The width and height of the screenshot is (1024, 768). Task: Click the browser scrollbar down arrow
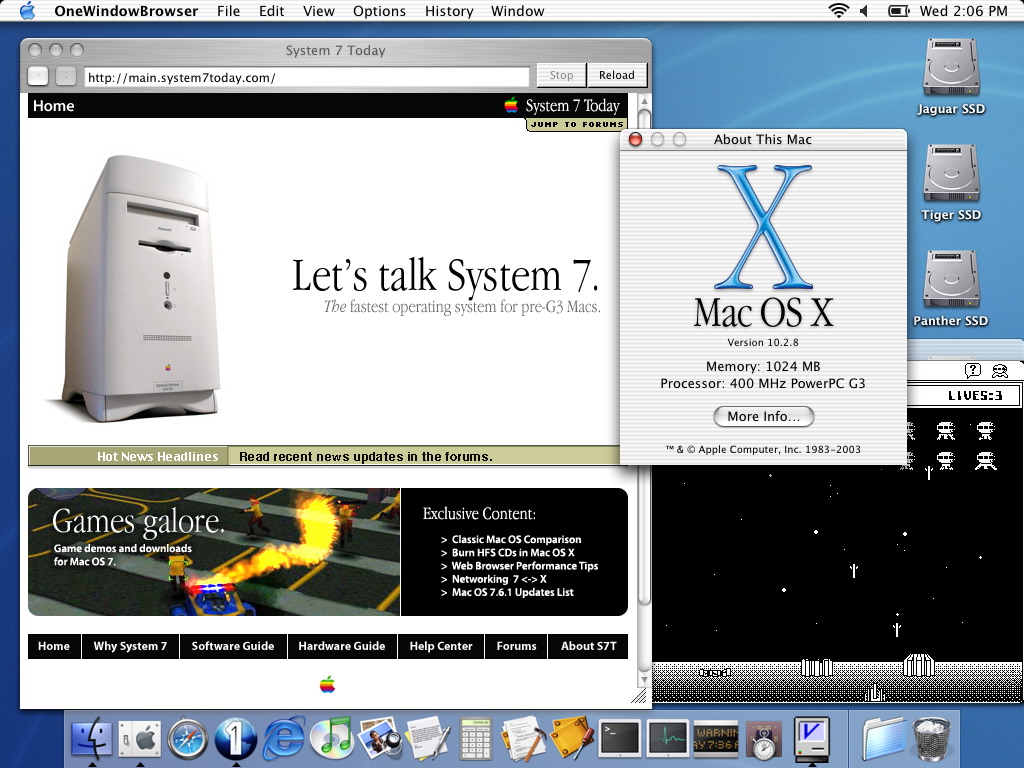pos(644,679)
